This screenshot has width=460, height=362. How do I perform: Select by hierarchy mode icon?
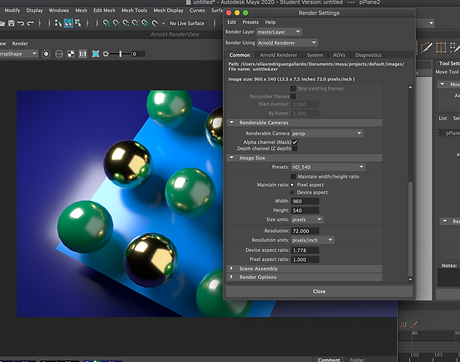pyautogui.click(x=58, y=23)
